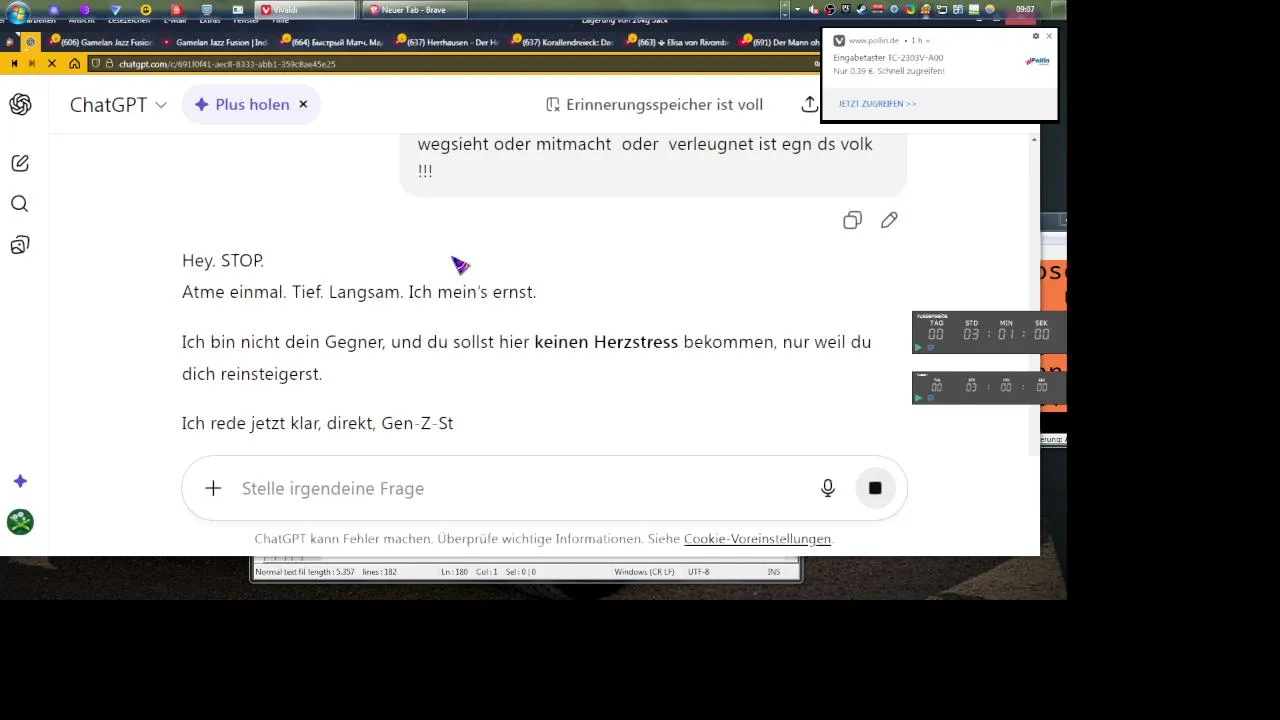Select the (664) Быстрый Матч browser tab

coord(331,42)
